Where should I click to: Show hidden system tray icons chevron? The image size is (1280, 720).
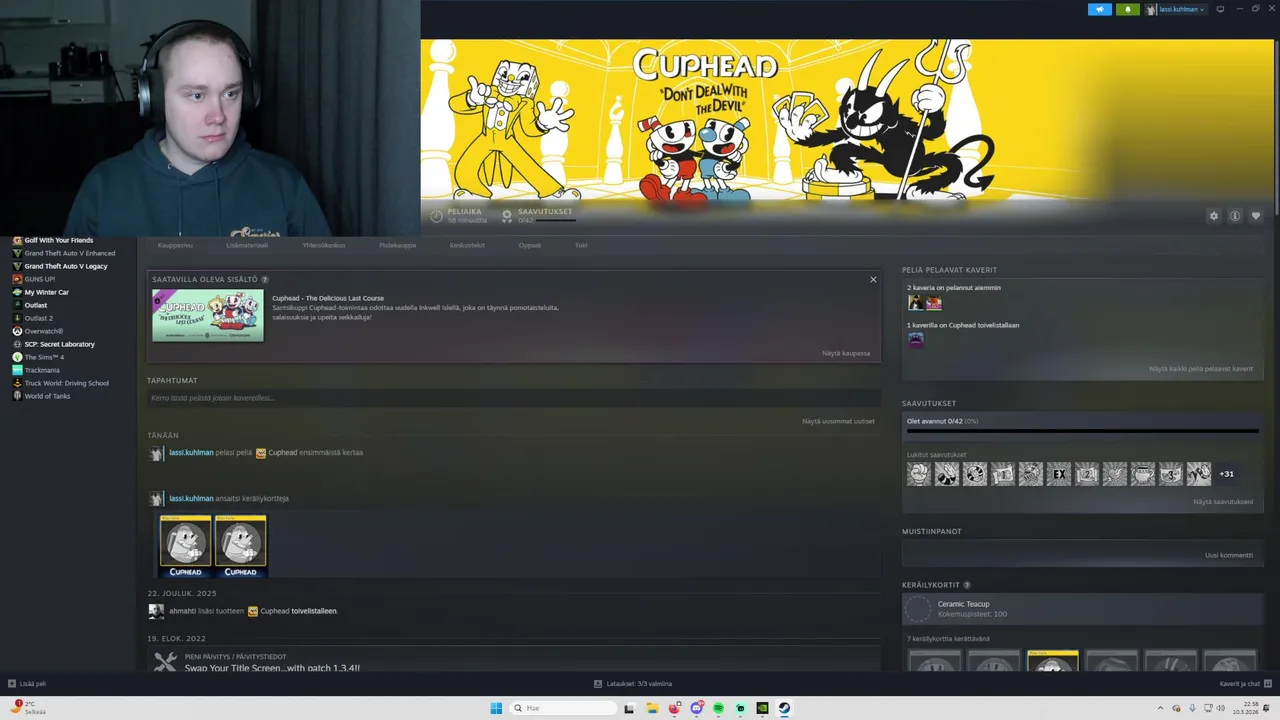1160,708
